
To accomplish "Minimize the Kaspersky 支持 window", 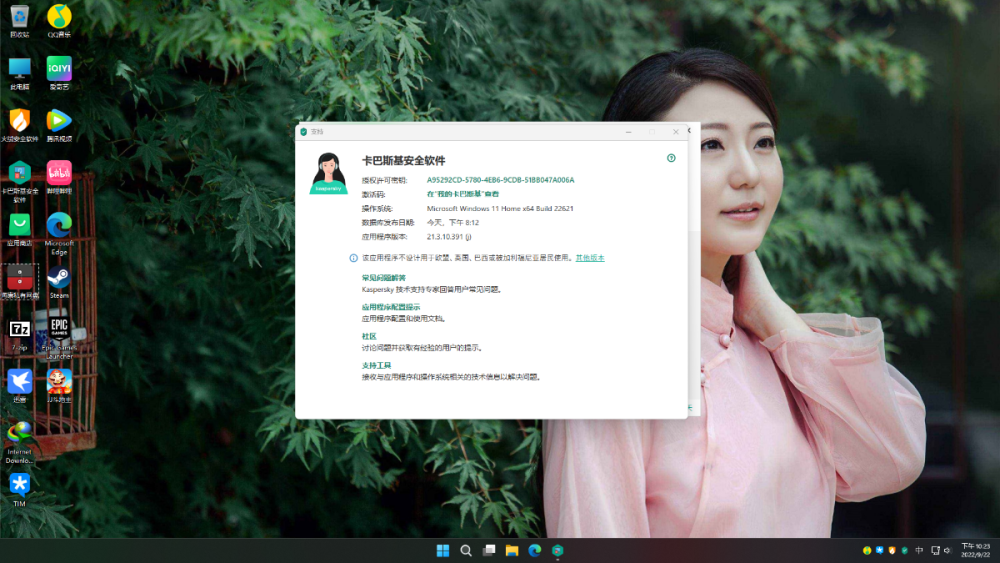I will [x=628, y=132].
